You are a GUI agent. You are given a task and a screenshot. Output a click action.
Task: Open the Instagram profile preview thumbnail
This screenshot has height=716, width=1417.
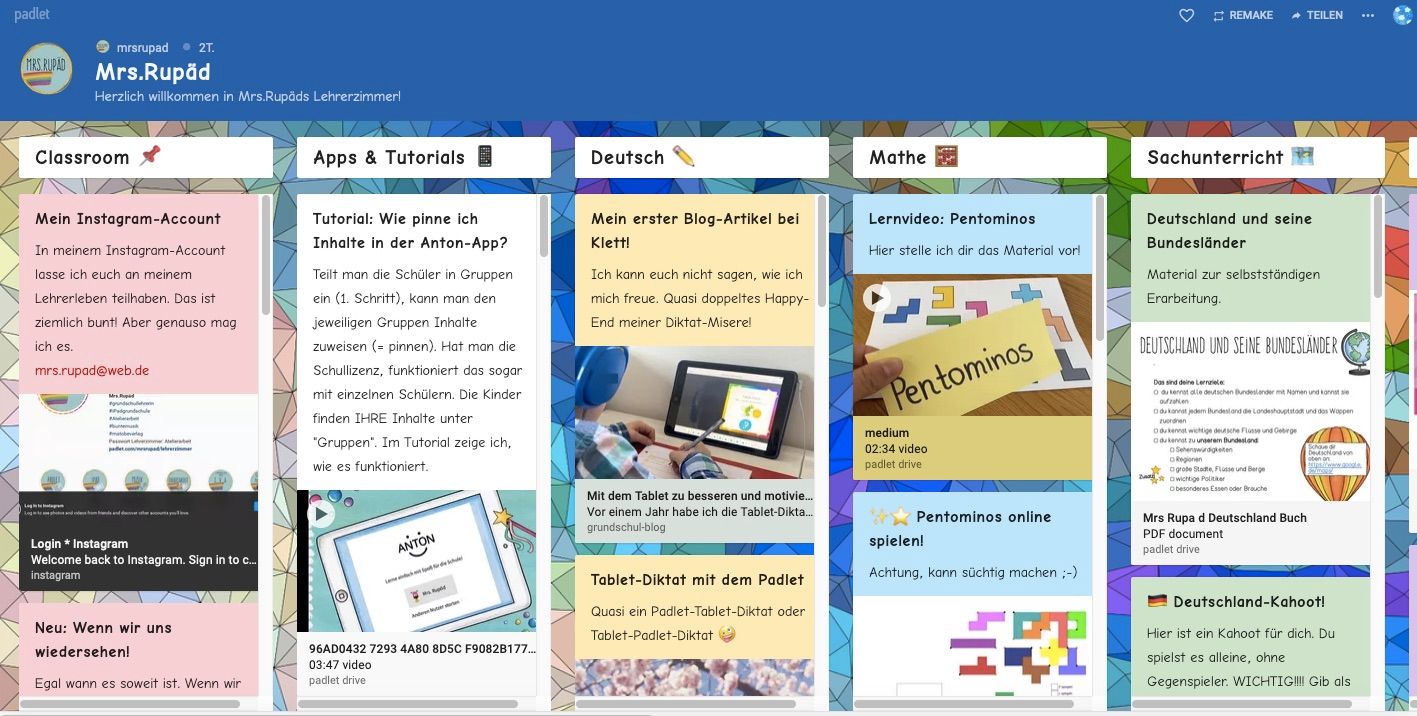tap(138, 442)
